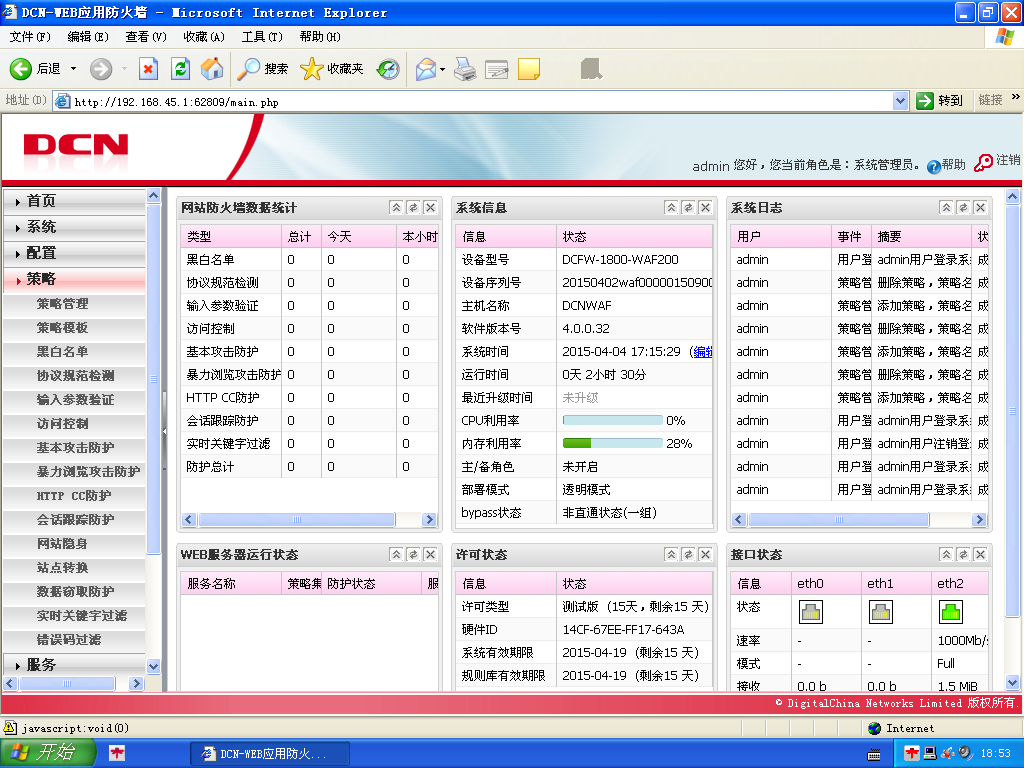Collapse the 系统信息 panel
The image size is (1024, 768).
click(x=671, y=208)
